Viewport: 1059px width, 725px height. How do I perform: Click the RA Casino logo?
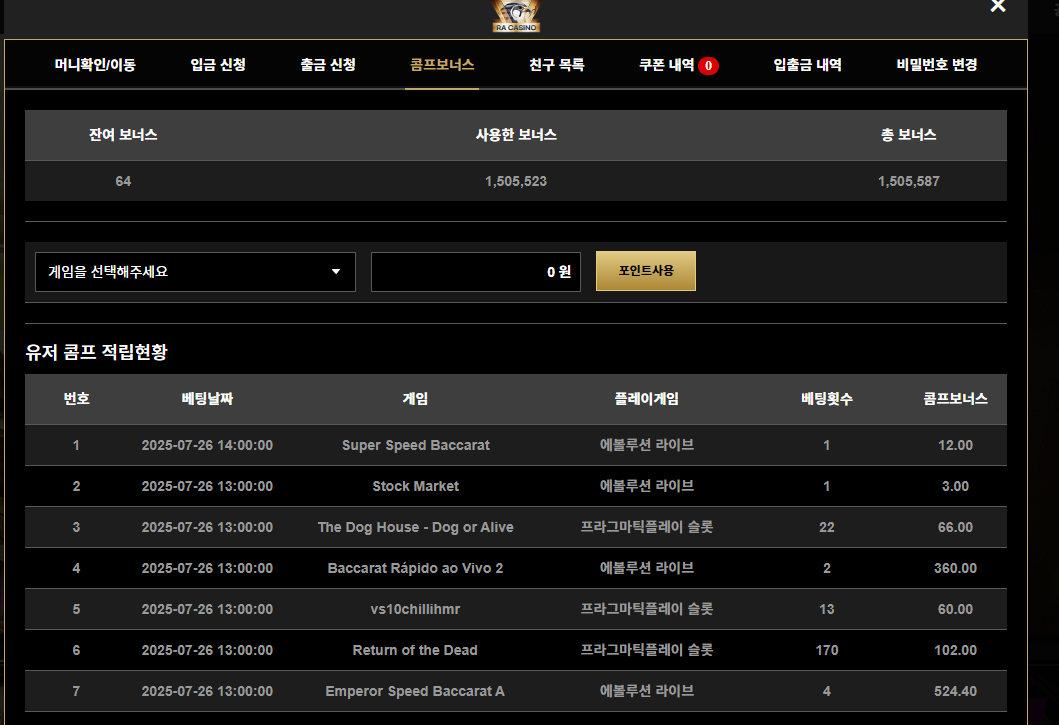(516, 16)
